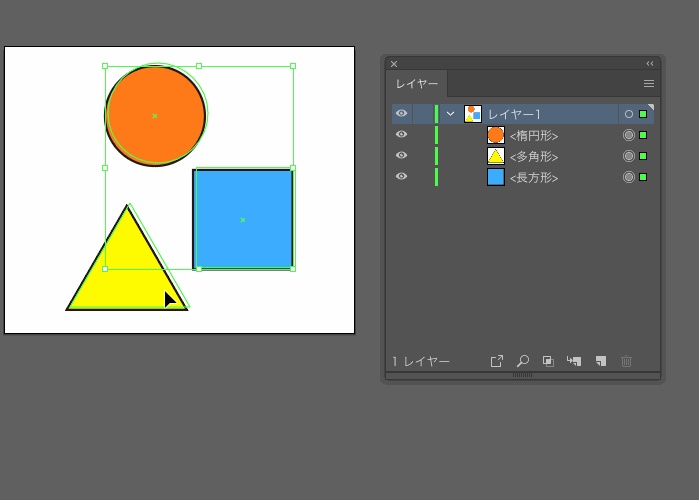
Task: Select the orange 楕円形 thumbnail
Action: pos(496,135)
